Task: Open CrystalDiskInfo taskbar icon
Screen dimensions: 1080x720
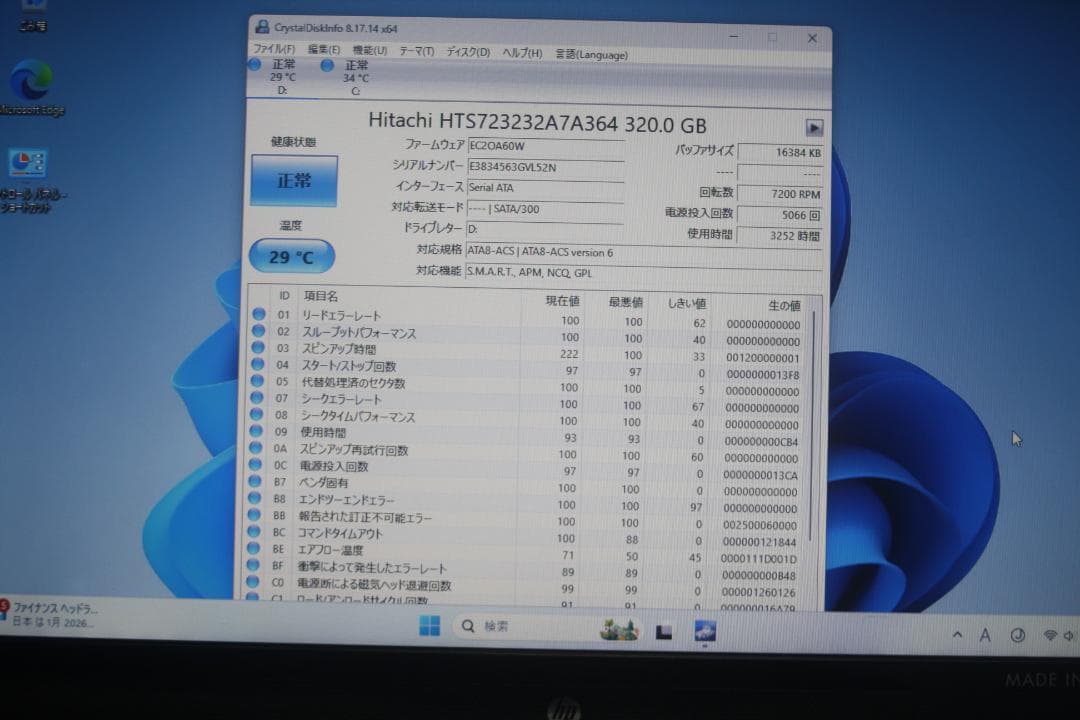Action: [x=705, y=631]
